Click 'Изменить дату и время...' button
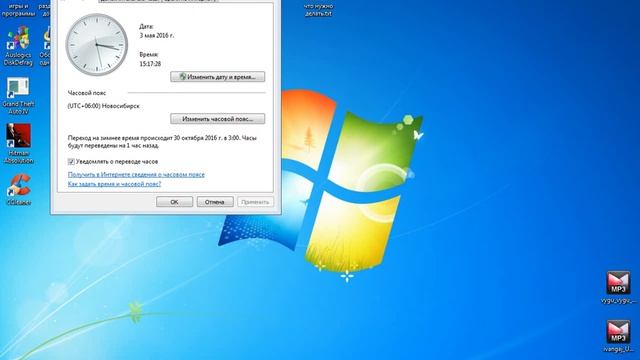 pyautogui.click(x=218, y=77)
